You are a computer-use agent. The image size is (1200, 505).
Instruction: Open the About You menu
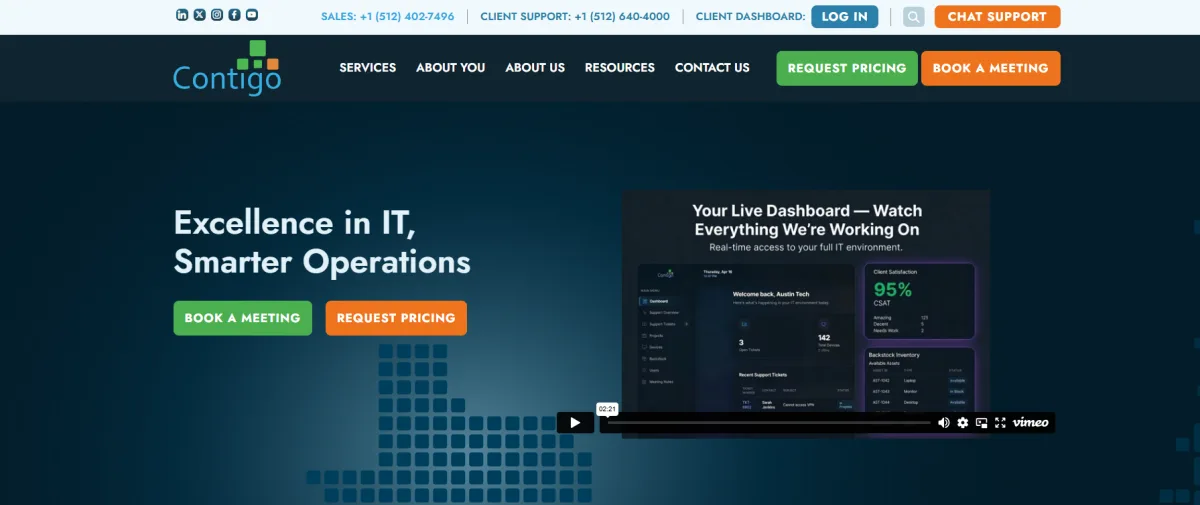[x=451, y=68]
